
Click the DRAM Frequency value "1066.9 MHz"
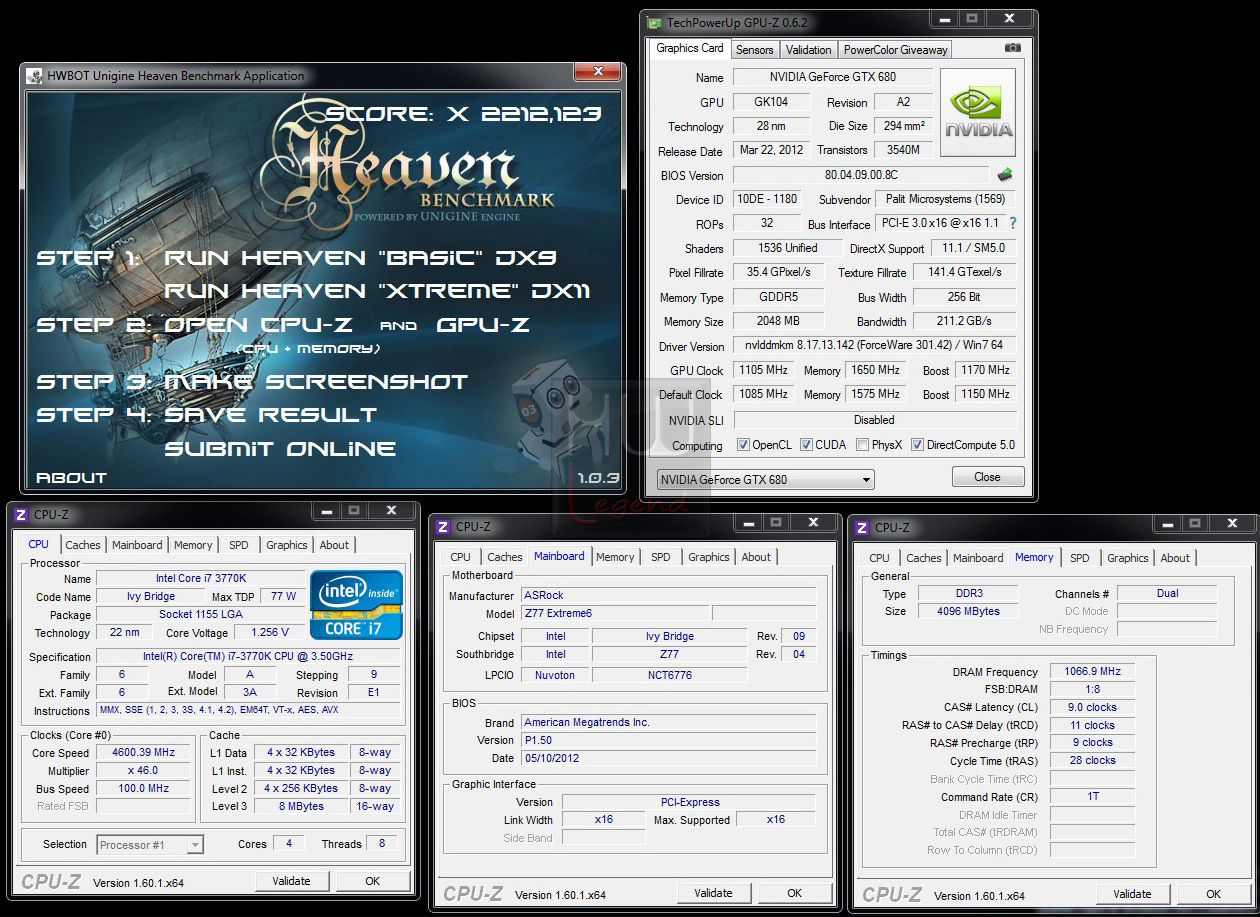pos(1092,672)
